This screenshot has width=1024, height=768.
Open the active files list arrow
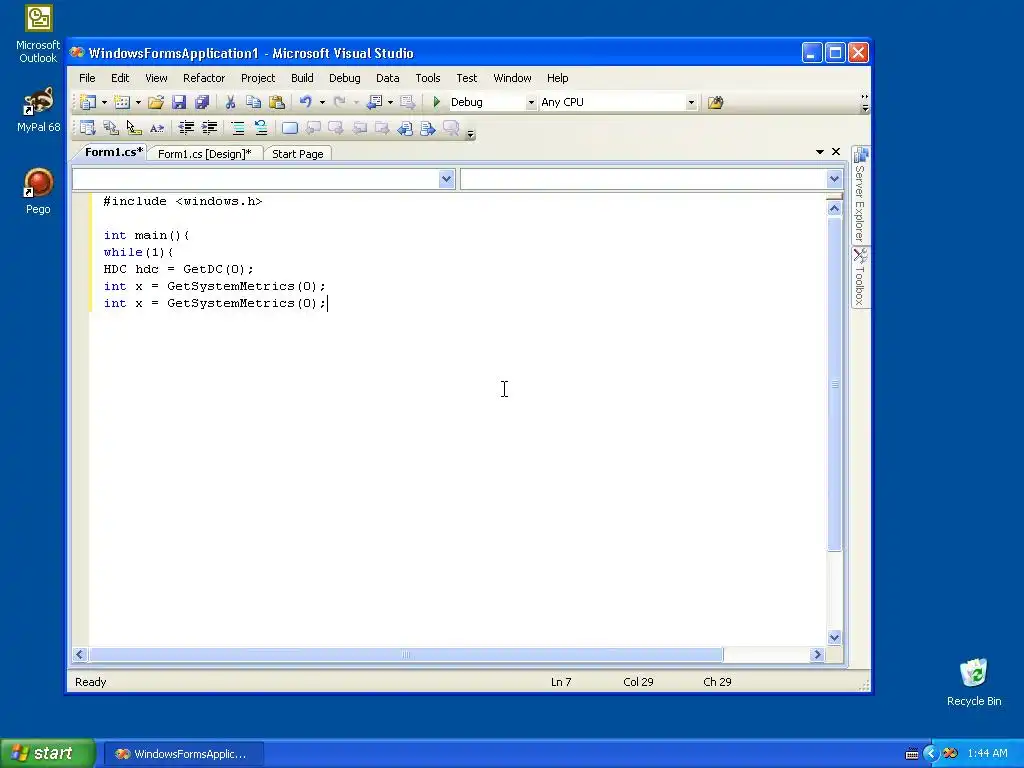820,152
